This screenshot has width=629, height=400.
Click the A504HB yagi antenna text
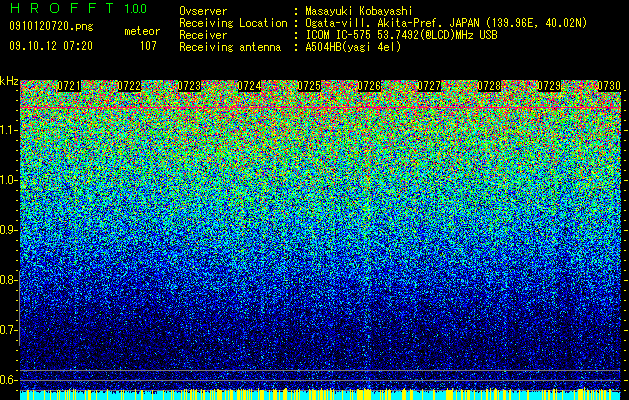point(353,47)
